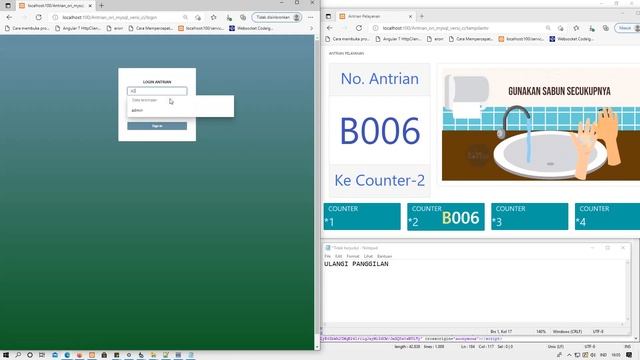This screenshot has width=640, height=360.
Task: Open Notepad Bantuan menu
Action: click(384, 256)
